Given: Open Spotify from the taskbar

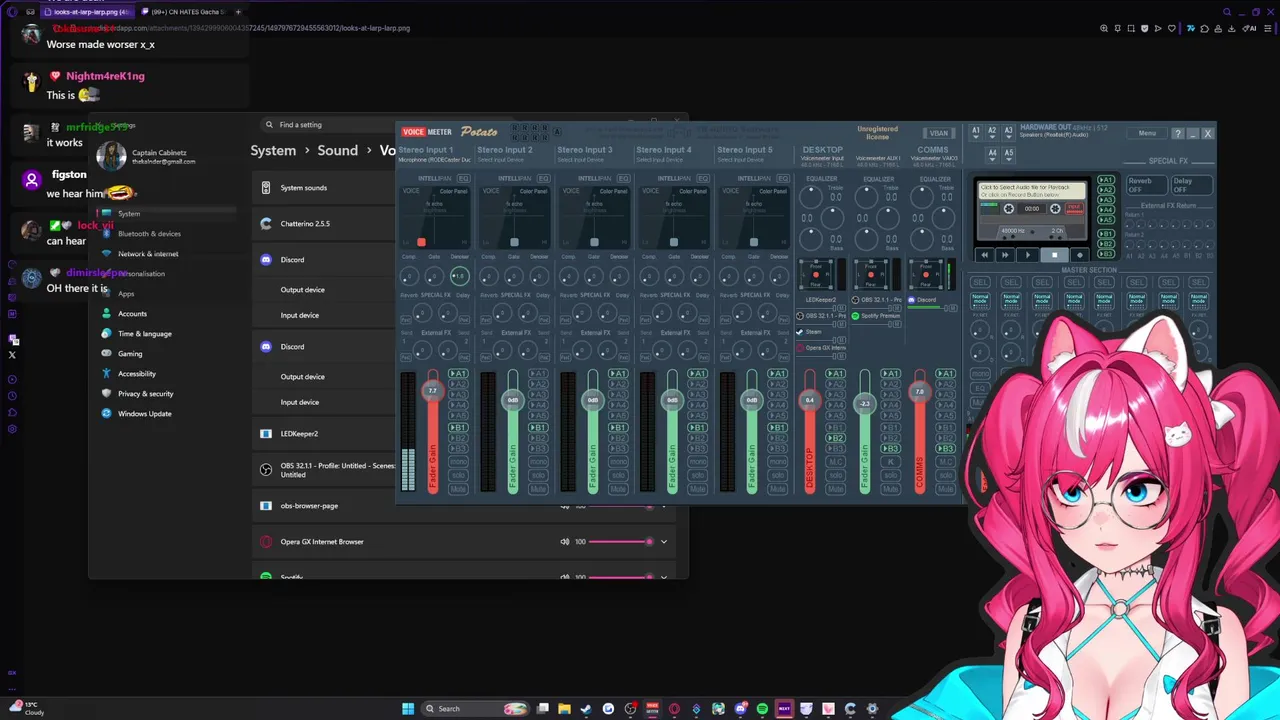Looking at the screenshot, I should pos(762,709).
